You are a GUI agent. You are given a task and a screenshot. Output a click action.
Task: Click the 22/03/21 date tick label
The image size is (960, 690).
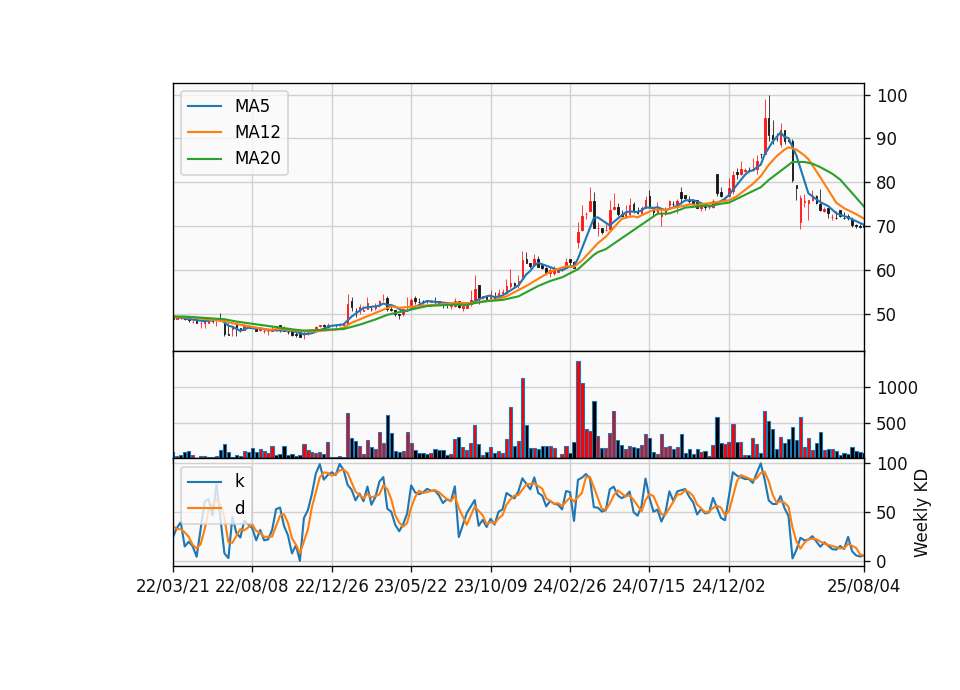click(x=173, y=586)
